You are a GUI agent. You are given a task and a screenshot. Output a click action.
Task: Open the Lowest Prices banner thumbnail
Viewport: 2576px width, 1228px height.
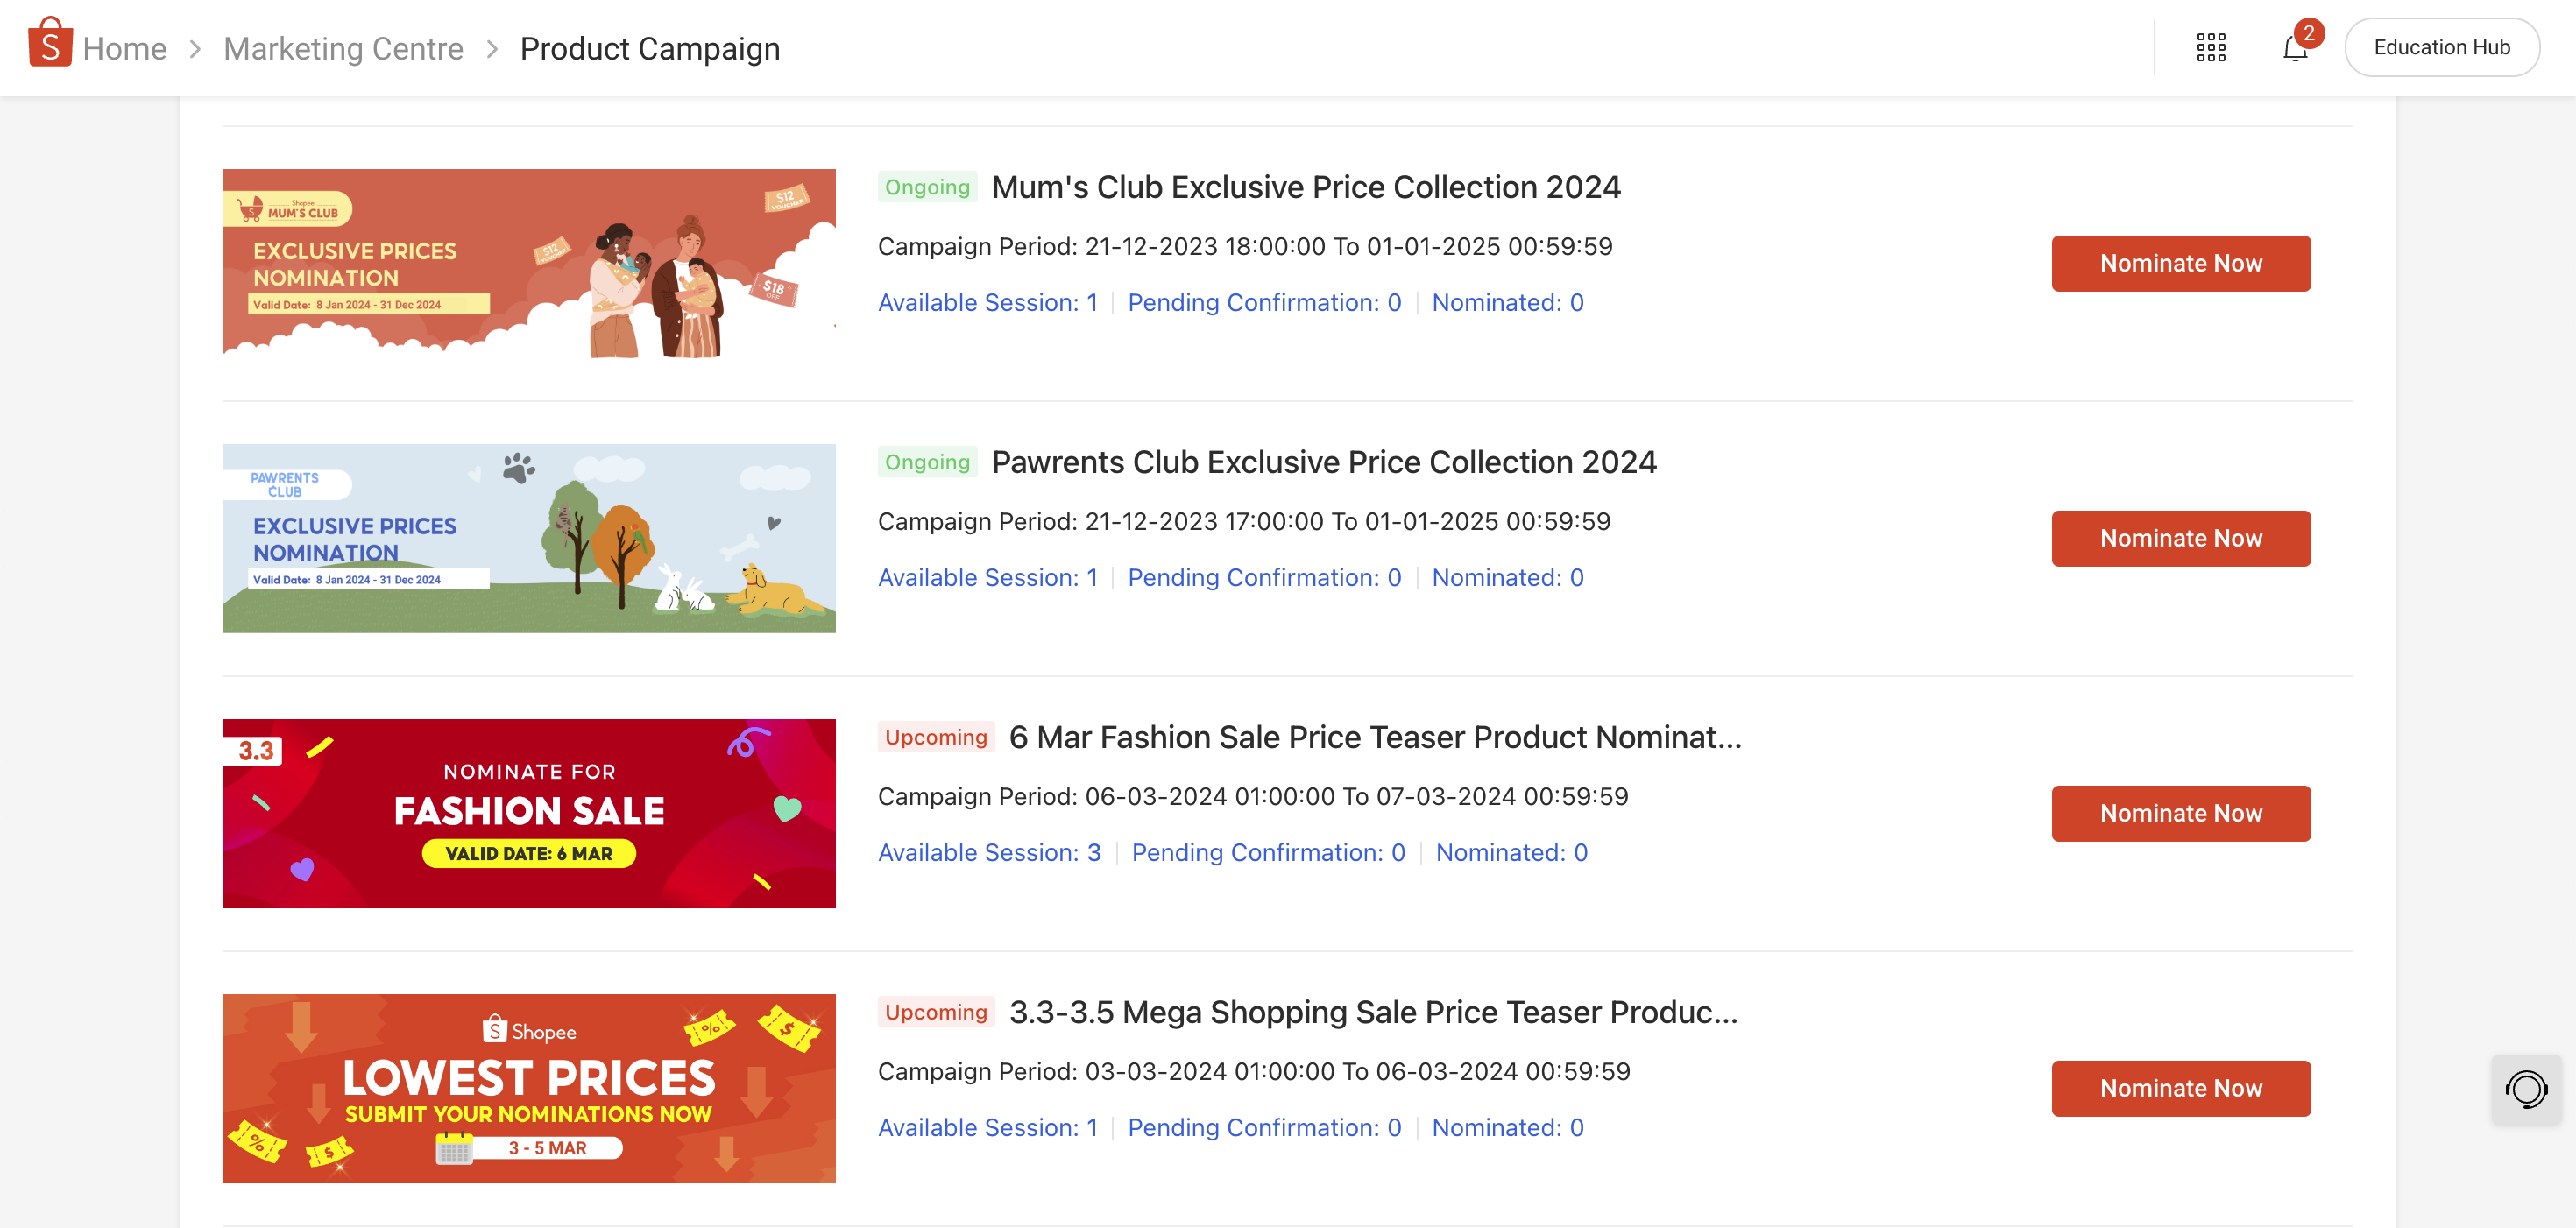coord(528,1088)
